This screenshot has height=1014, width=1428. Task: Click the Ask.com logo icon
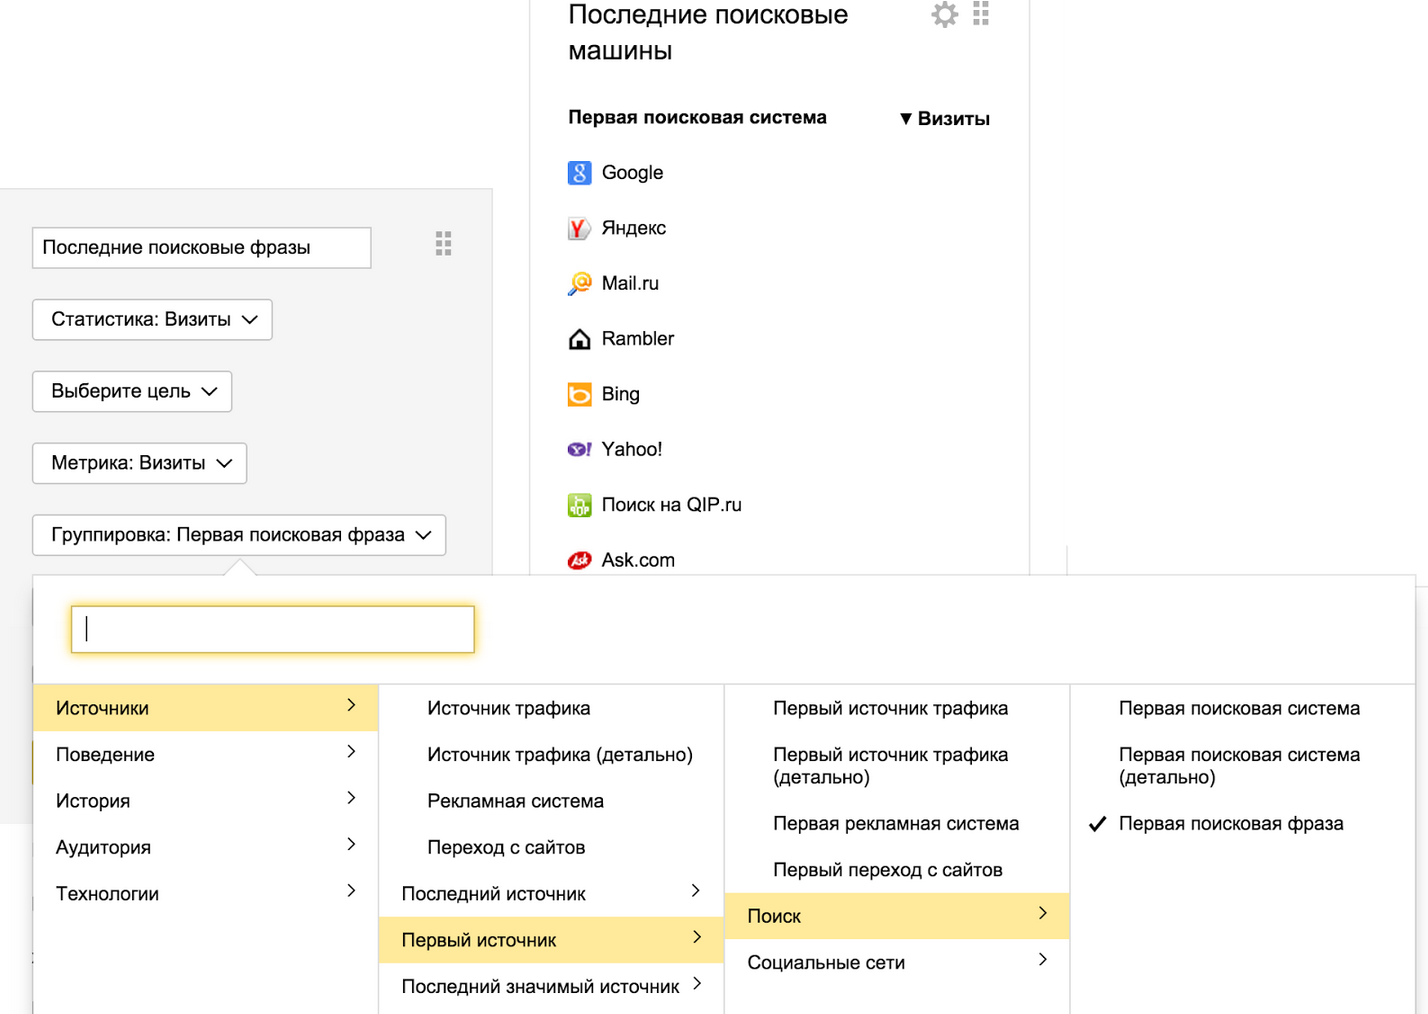(579, 560)
